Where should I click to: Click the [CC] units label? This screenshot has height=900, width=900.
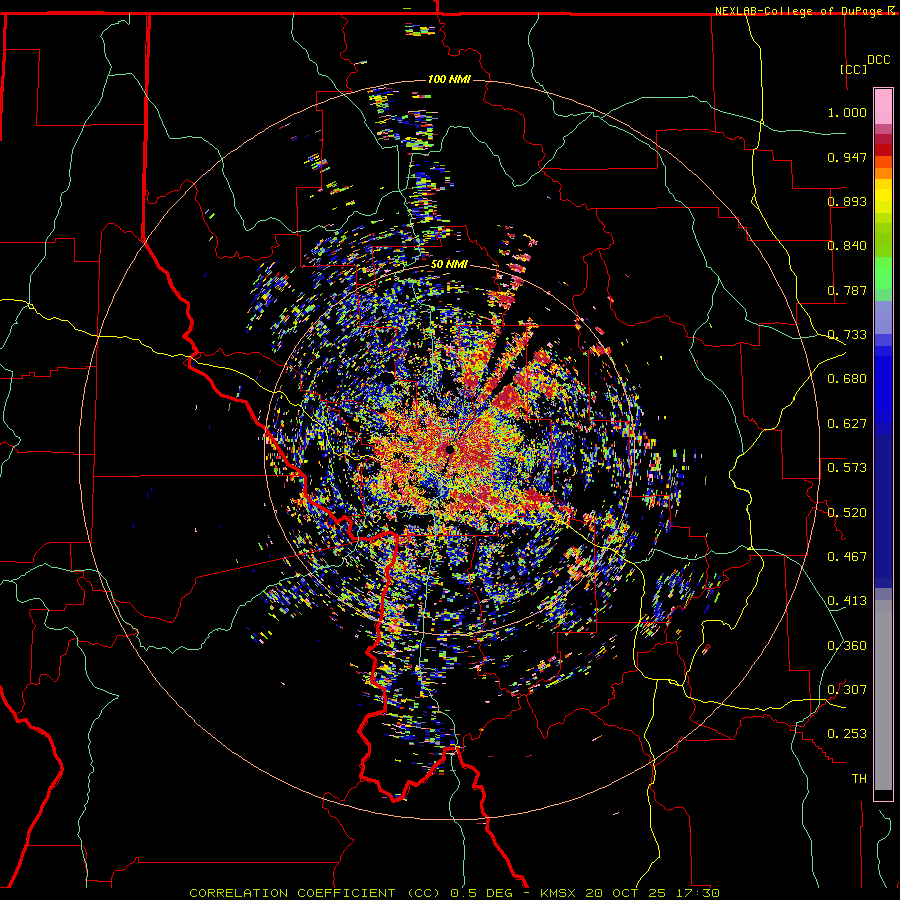(x=853, y=69)
